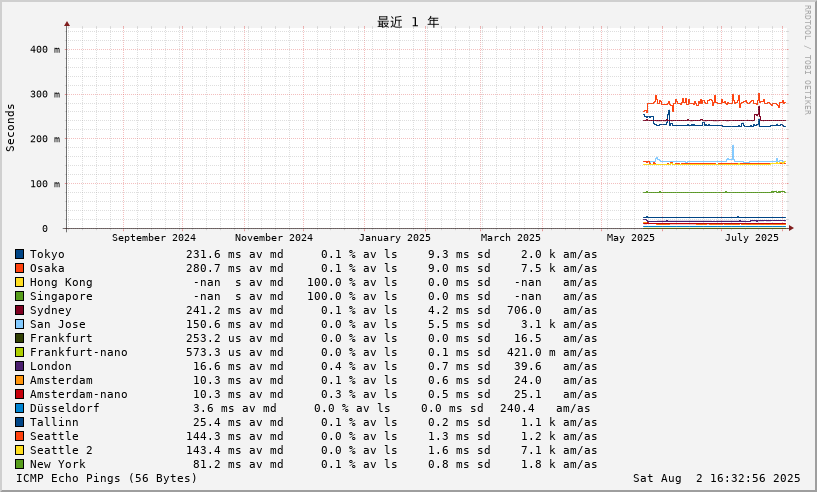This screenshot has height=492, width=817.
Task: Click the 'November 2024' x-axis label
Action: [x=274, y=238]
